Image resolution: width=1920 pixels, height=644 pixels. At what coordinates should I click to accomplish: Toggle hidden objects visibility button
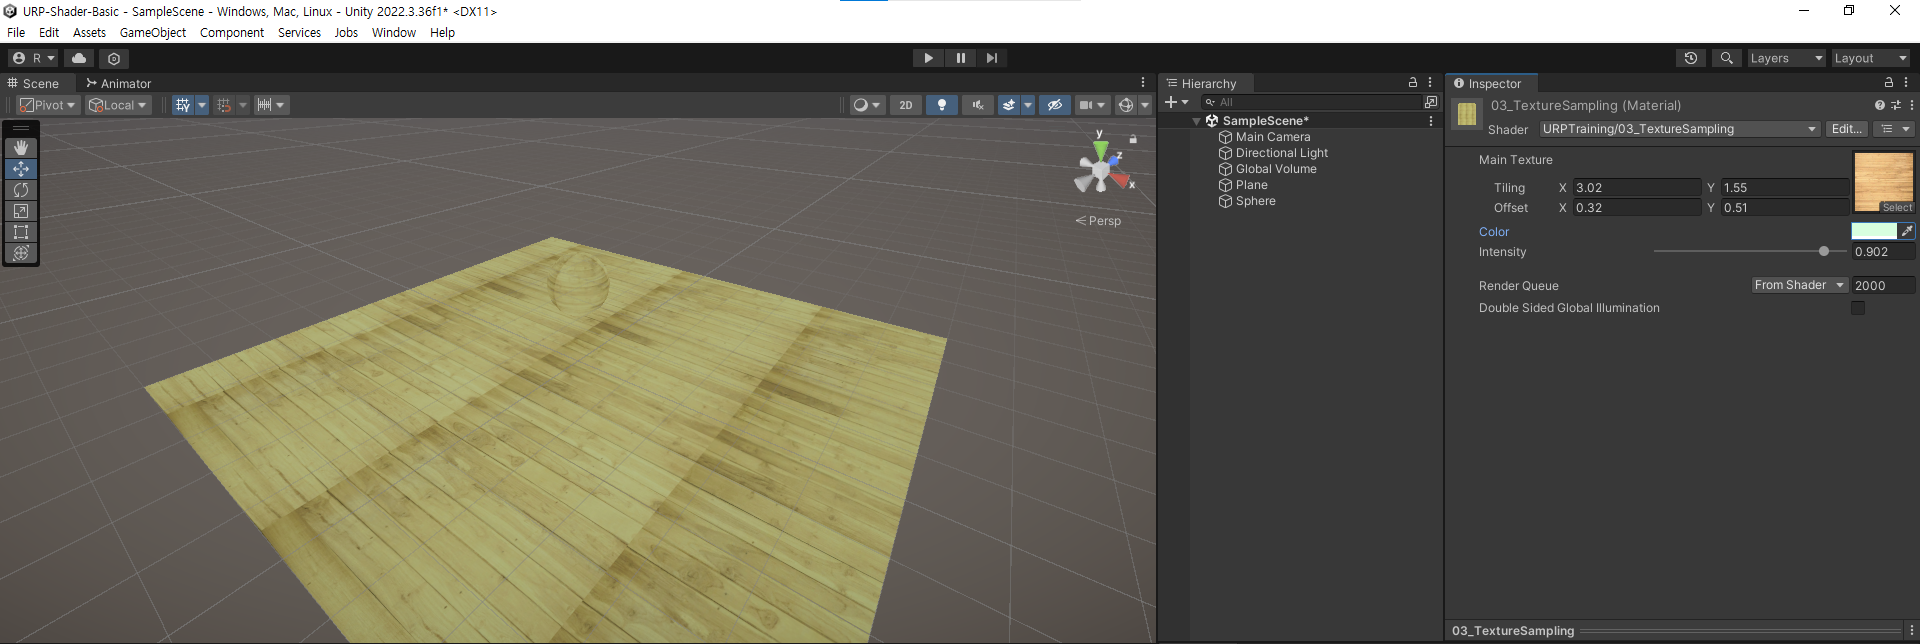[1054, 105]
